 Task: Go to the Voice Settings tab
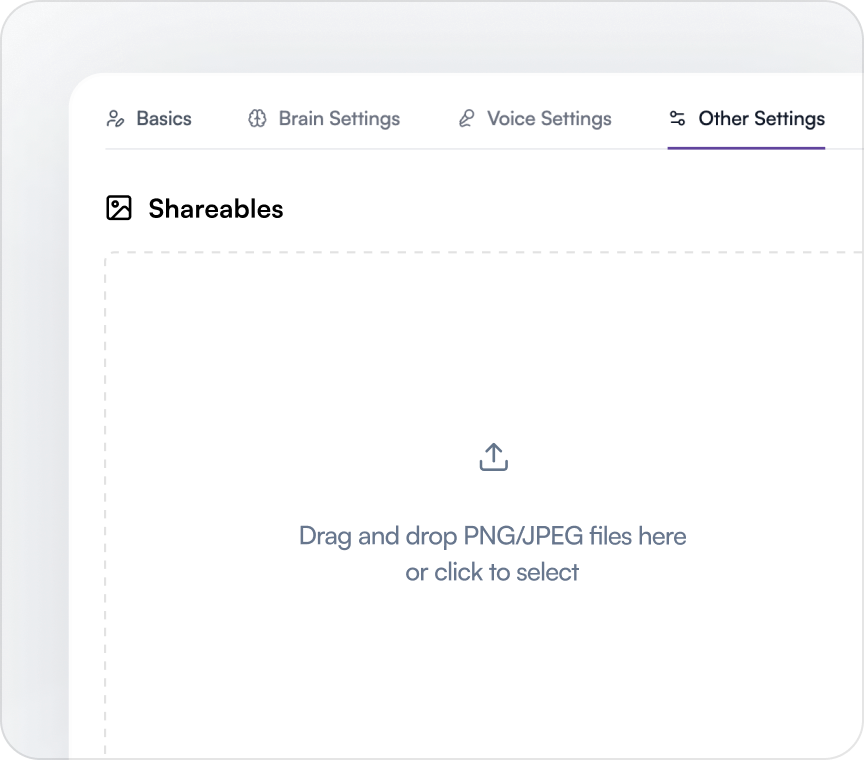(x=548, y=119)
